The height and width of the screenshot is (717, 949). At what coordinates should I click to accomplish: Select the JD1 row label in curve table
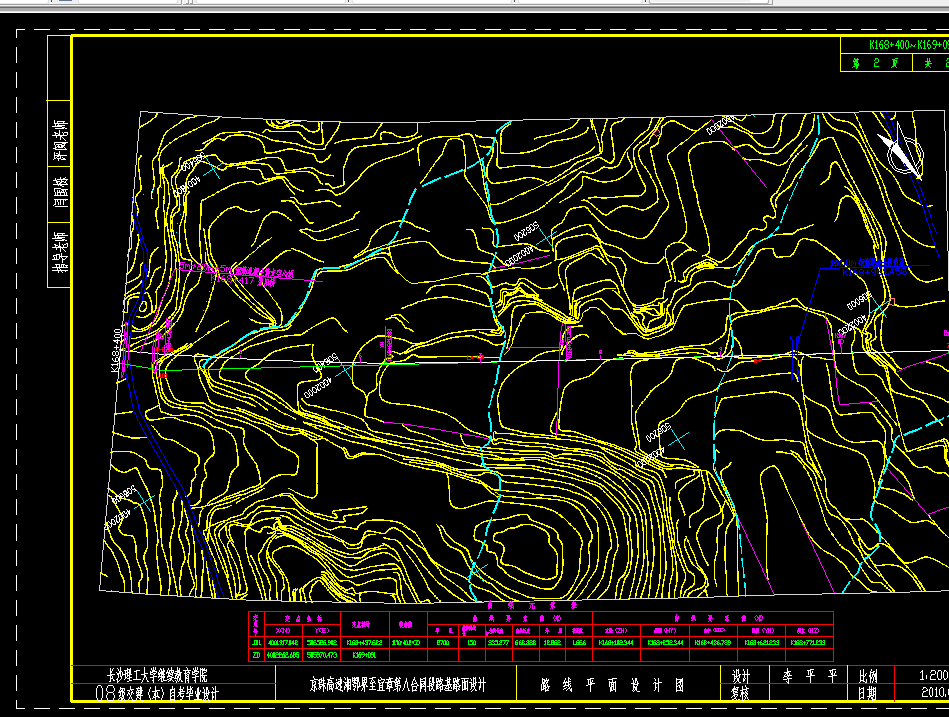click(256, 643)
